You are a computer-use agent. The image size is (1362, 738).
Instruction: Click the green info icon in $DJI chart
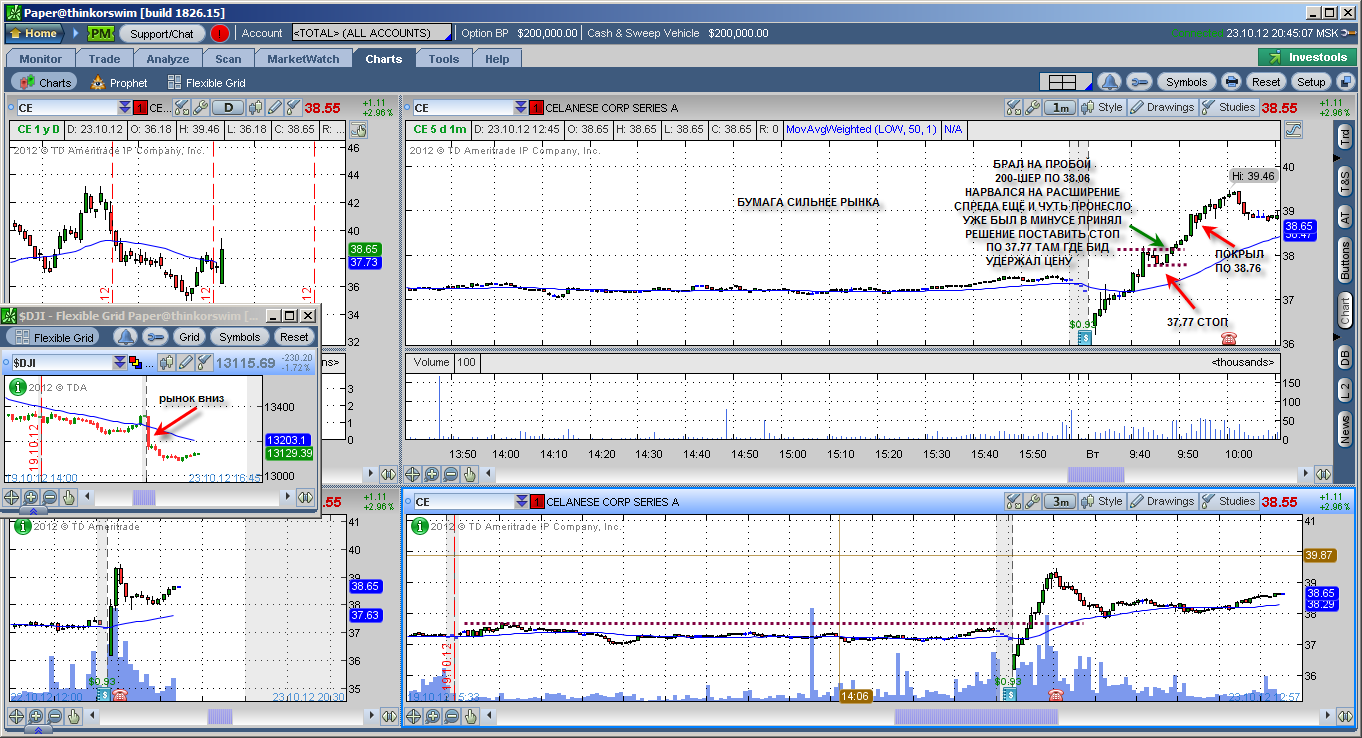pos(17,386)
